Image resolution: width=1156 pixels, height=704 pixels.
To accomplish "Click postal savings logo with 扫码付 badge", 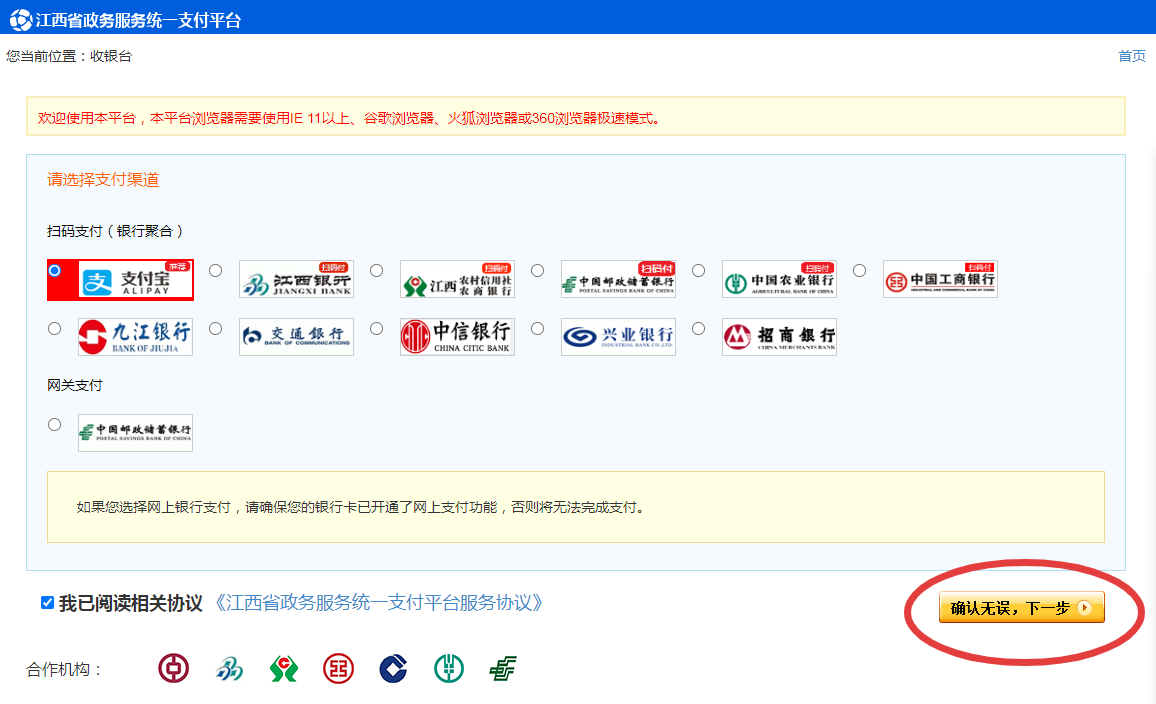I will coord(619,279).
